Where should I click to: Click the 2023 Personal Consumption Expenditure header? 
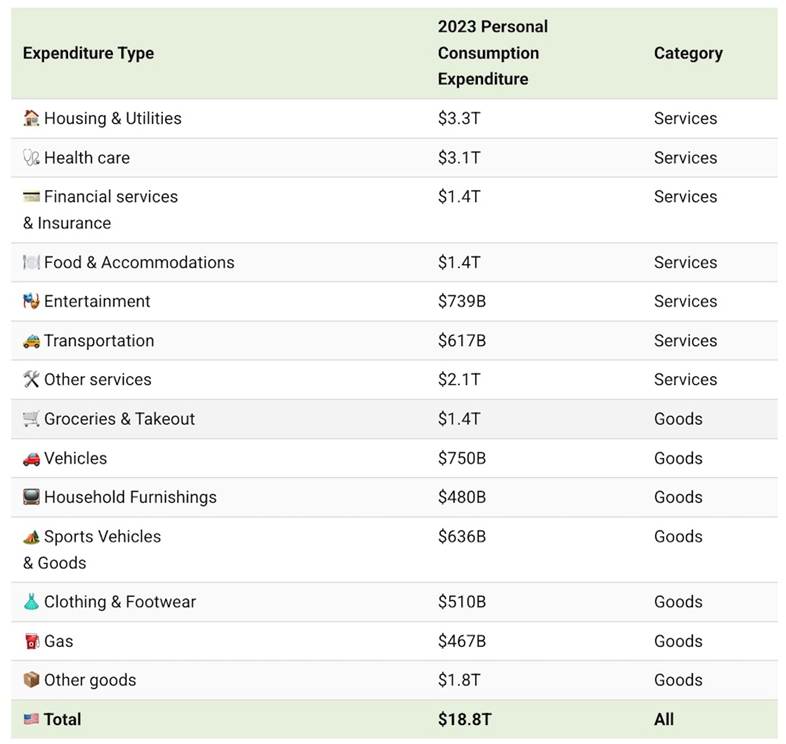(x=492, y=53)
